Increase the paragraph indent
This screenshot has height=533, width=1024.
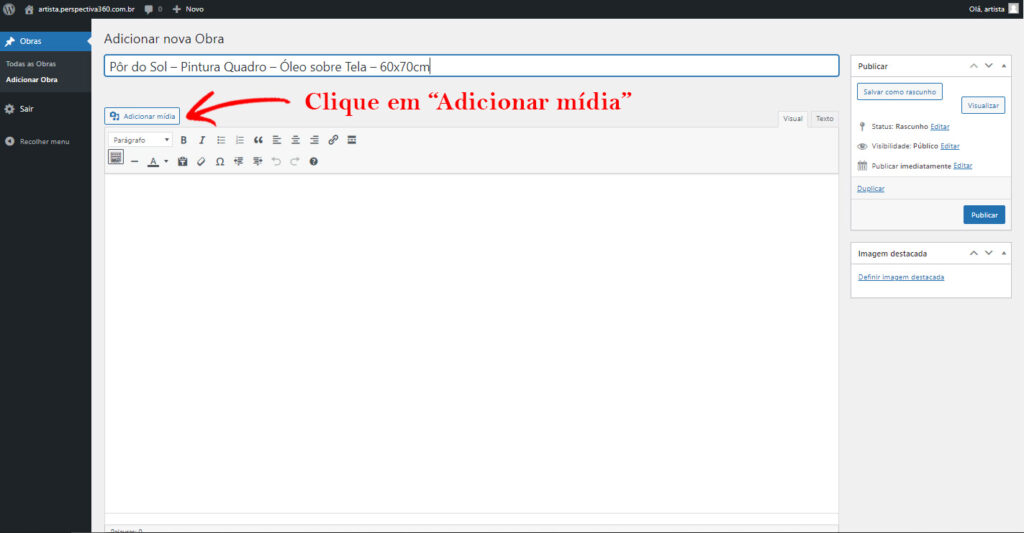point(257,161)
